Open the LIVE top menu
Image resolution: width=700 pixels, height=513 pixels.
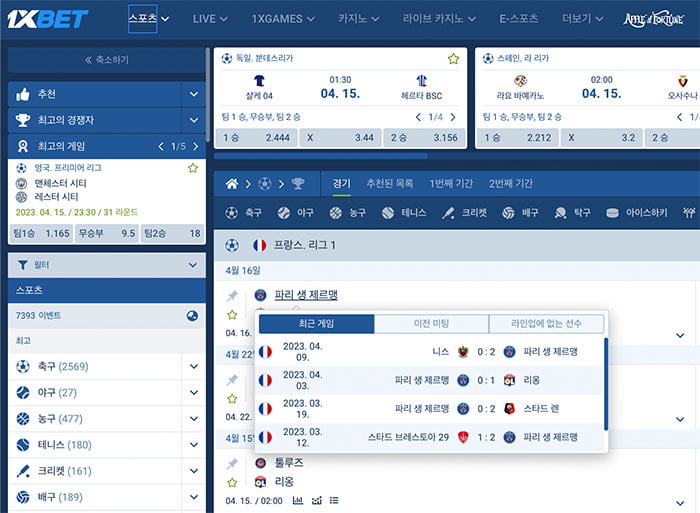click(x=210, y=19)
